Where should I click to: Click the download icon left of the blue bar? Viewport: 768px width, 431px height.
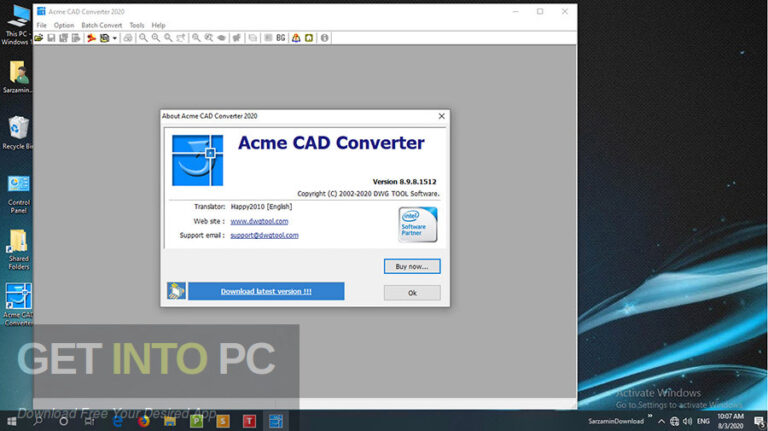click(x=176, y=291)
